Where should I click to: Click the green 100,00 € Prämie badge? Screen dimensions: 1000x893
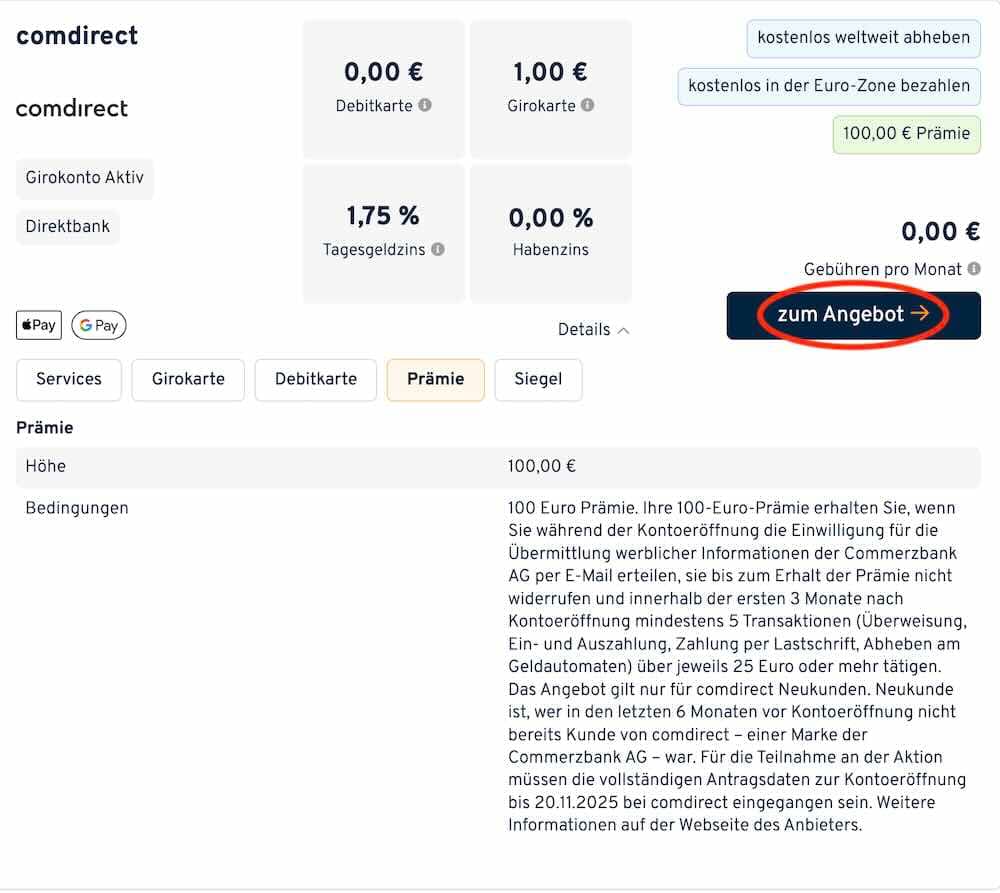[x=906, y=134]
